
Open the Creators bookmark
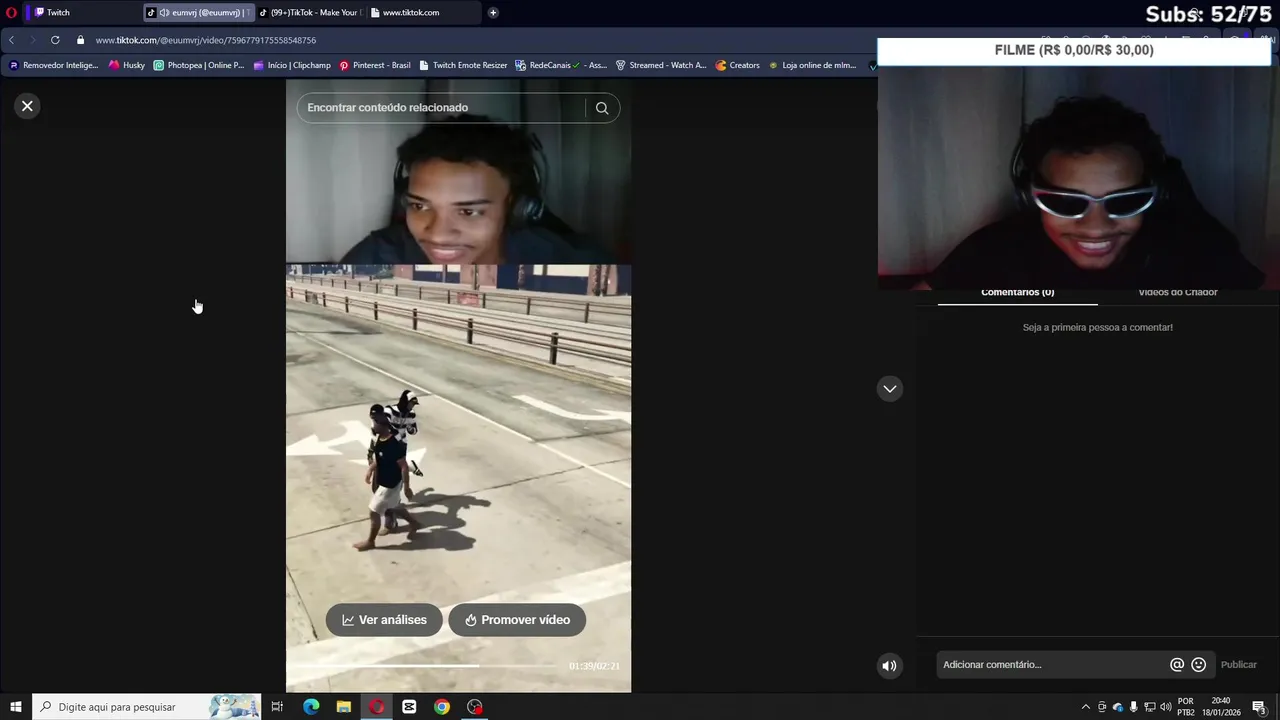[x=738, y=65]
